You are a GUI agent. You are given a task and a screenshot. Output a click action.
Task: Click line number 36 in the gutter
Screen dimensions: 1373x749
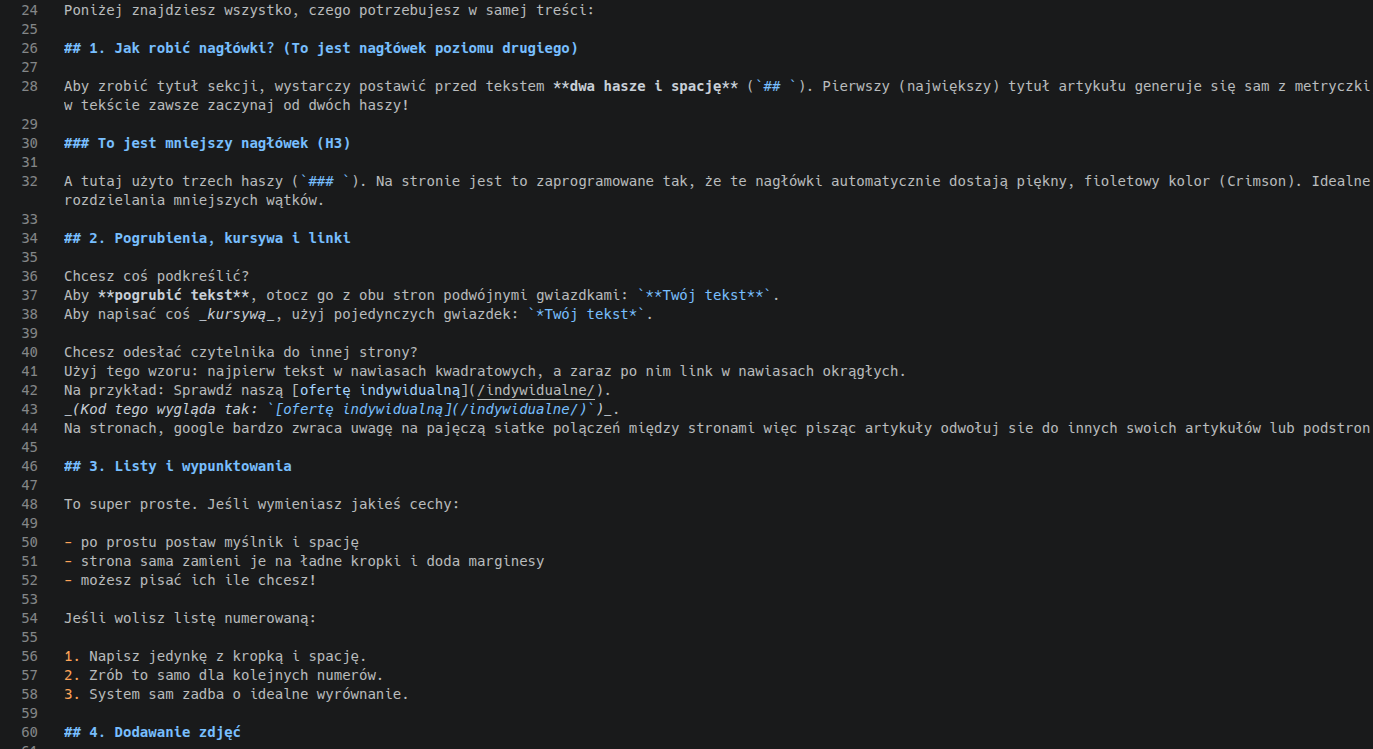(x=28, y=276)
